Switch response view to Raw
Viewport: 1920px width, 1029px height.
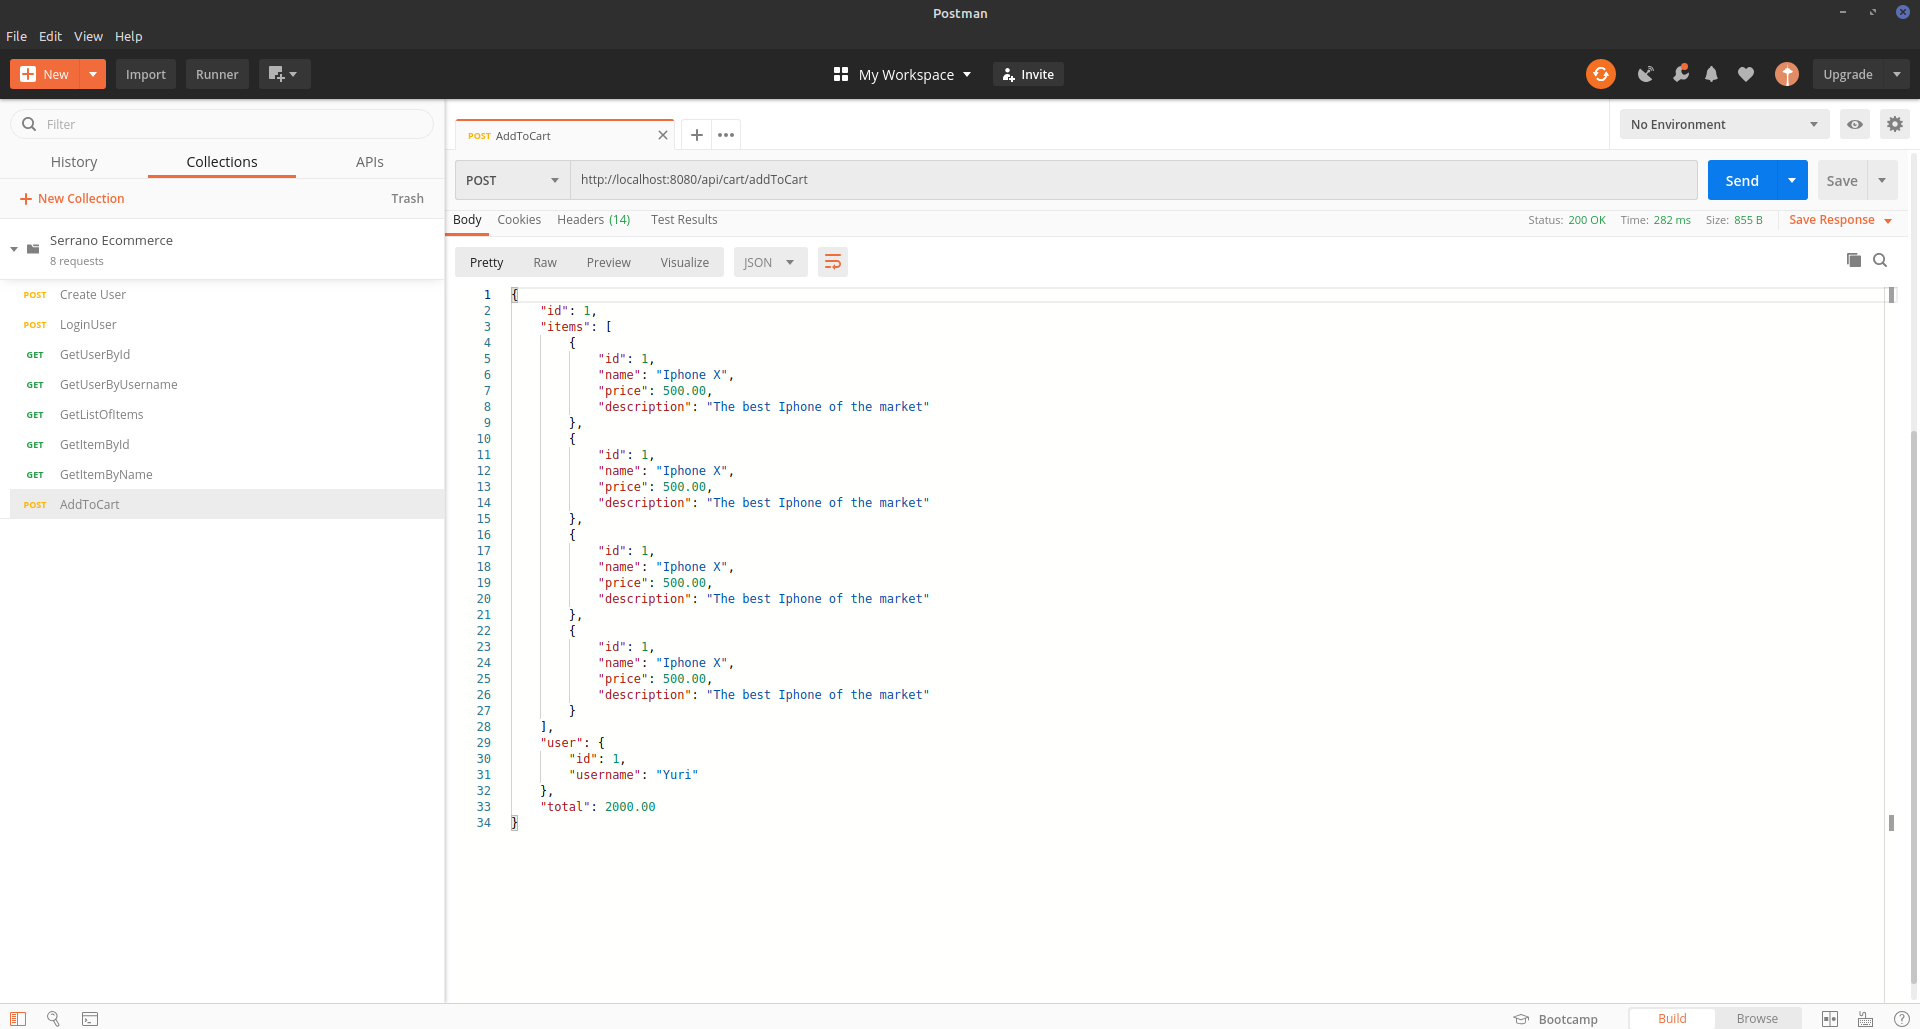[545, 262]
